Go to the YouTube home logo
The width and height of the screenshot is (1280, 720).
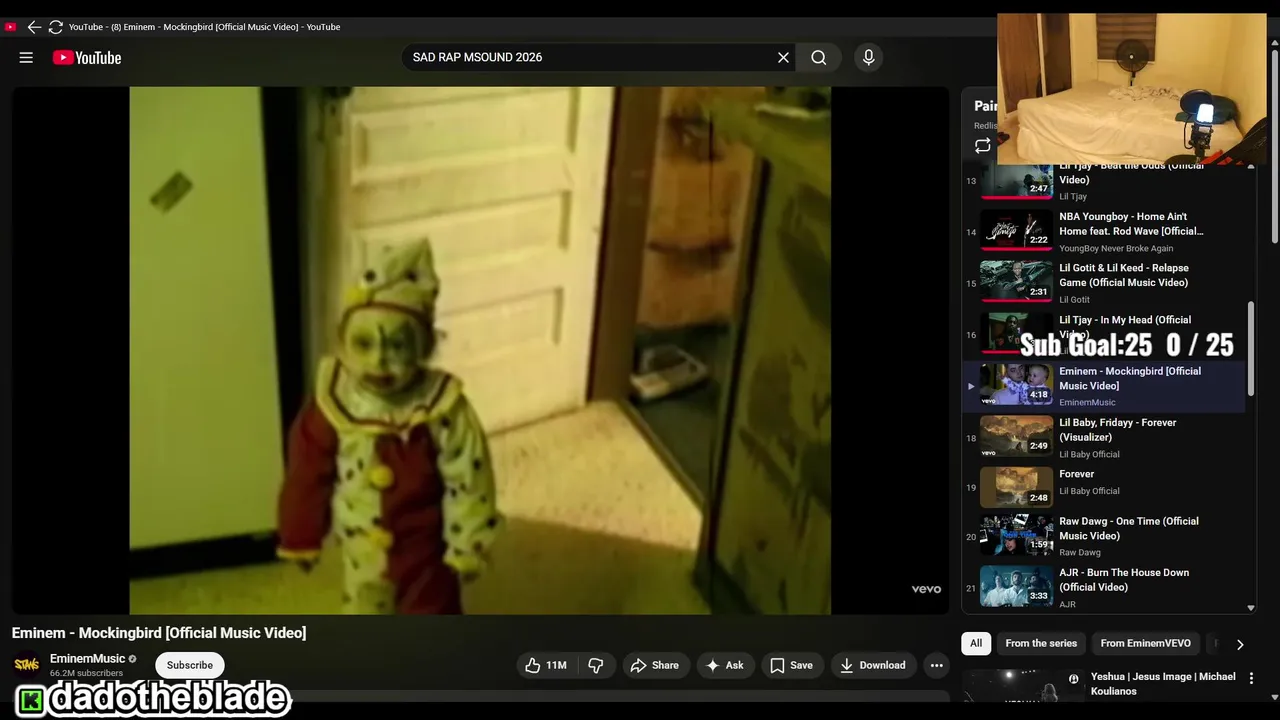(87, 58)
